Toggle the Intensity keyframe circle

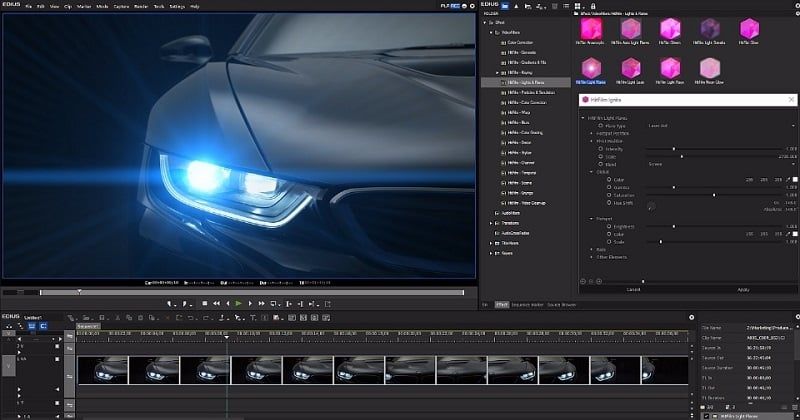[599, 148]
